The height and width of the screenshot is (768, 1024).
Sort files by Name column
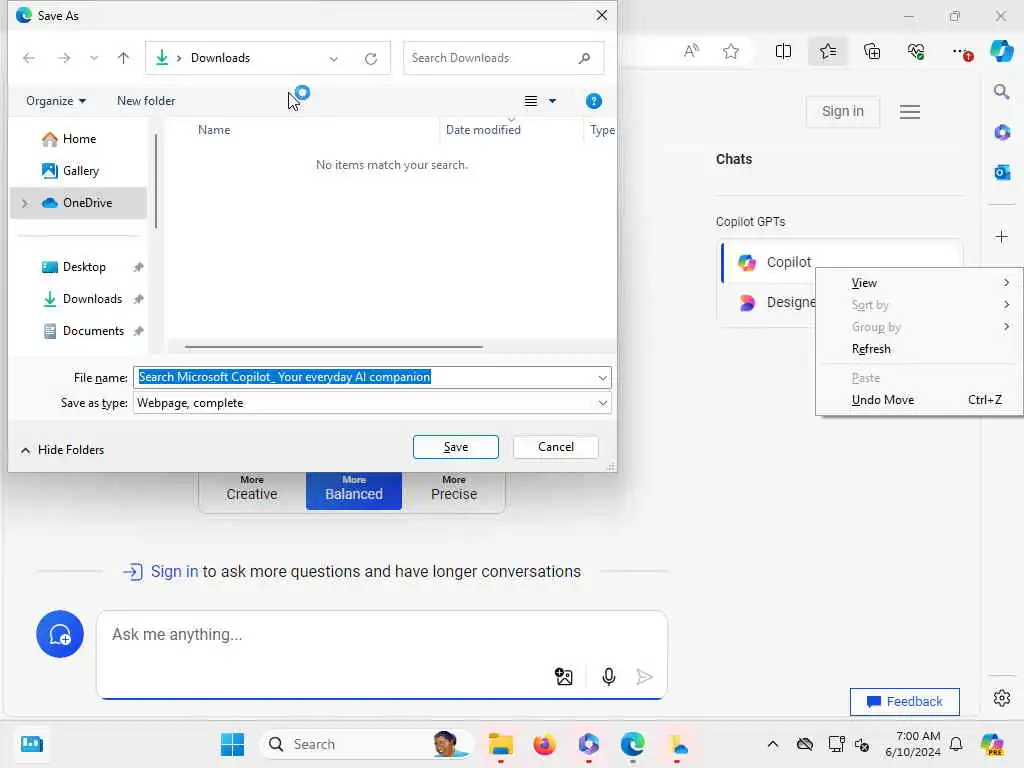[214, 129]
